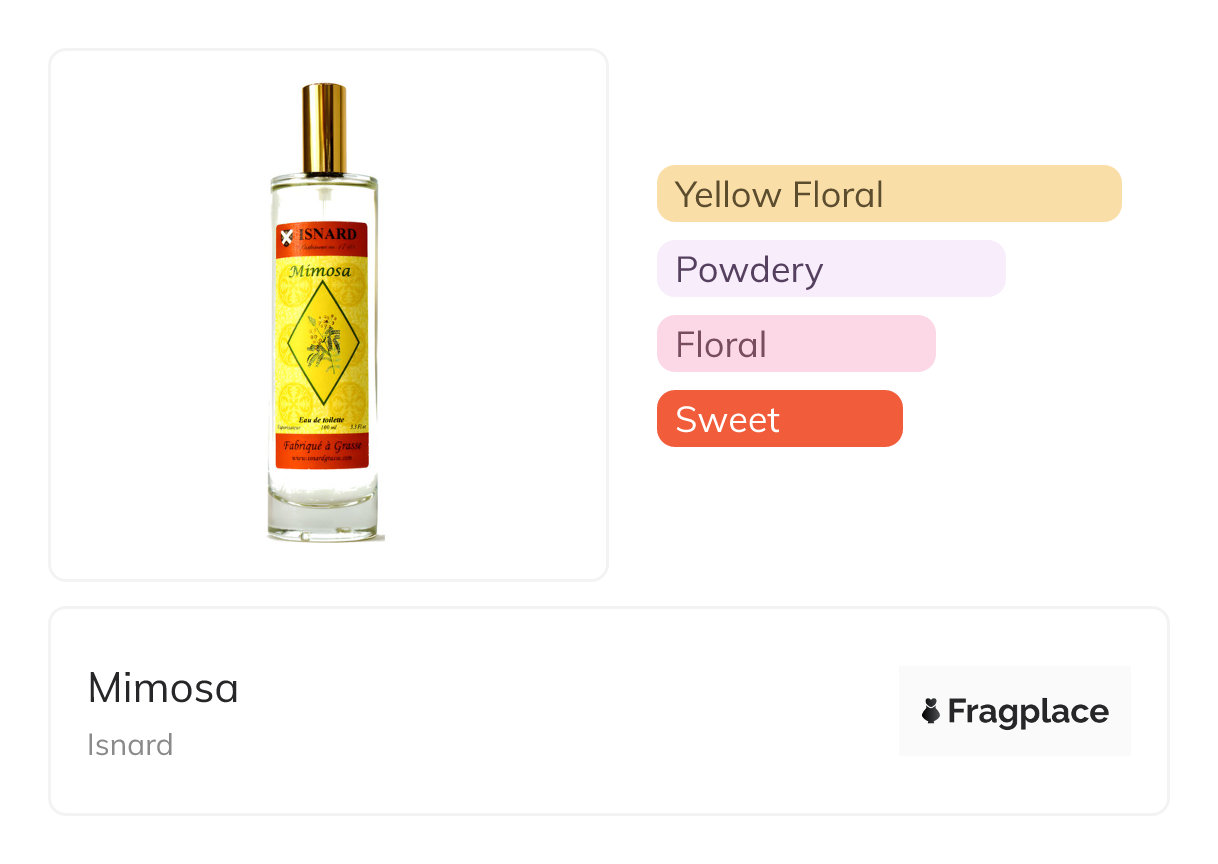Select the Powdery accord bar

pyautogui.click(x=830, y=269)
